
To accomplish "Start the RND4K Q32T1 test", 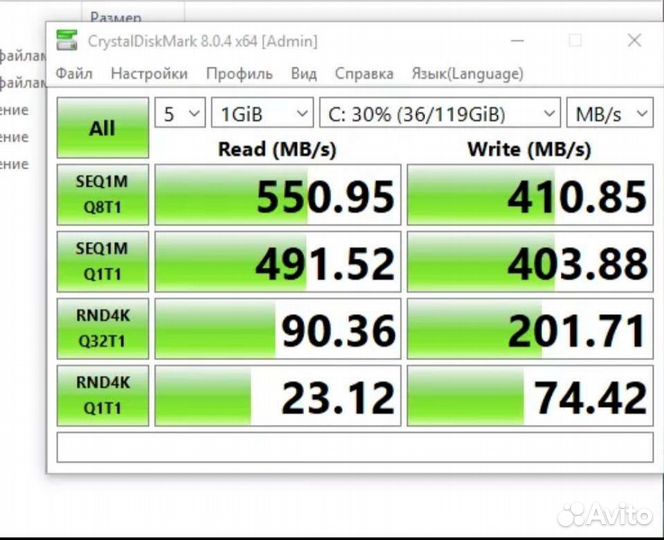I will click(103, 328).
